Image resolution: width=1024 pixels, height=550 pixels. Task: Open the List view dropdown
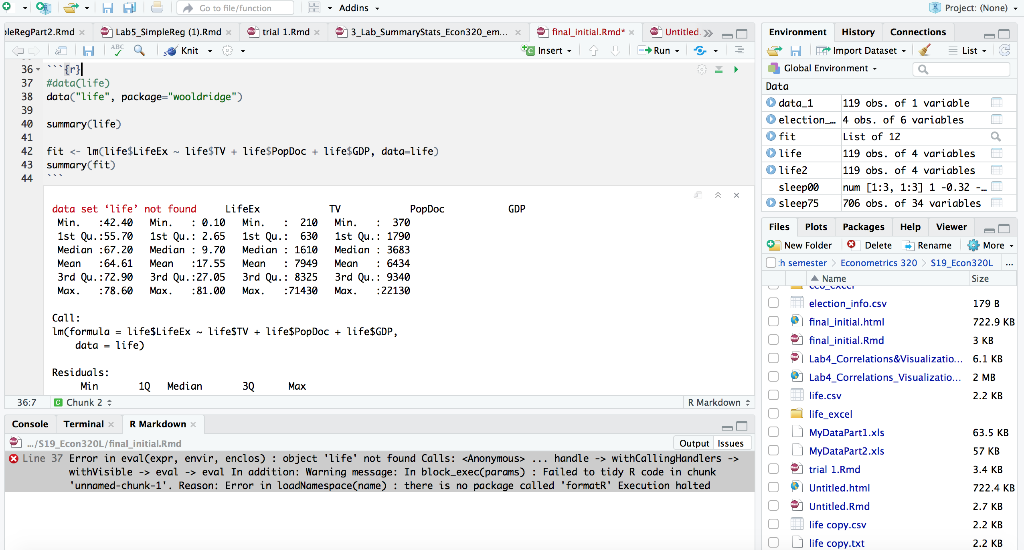[x=968, y=50]
